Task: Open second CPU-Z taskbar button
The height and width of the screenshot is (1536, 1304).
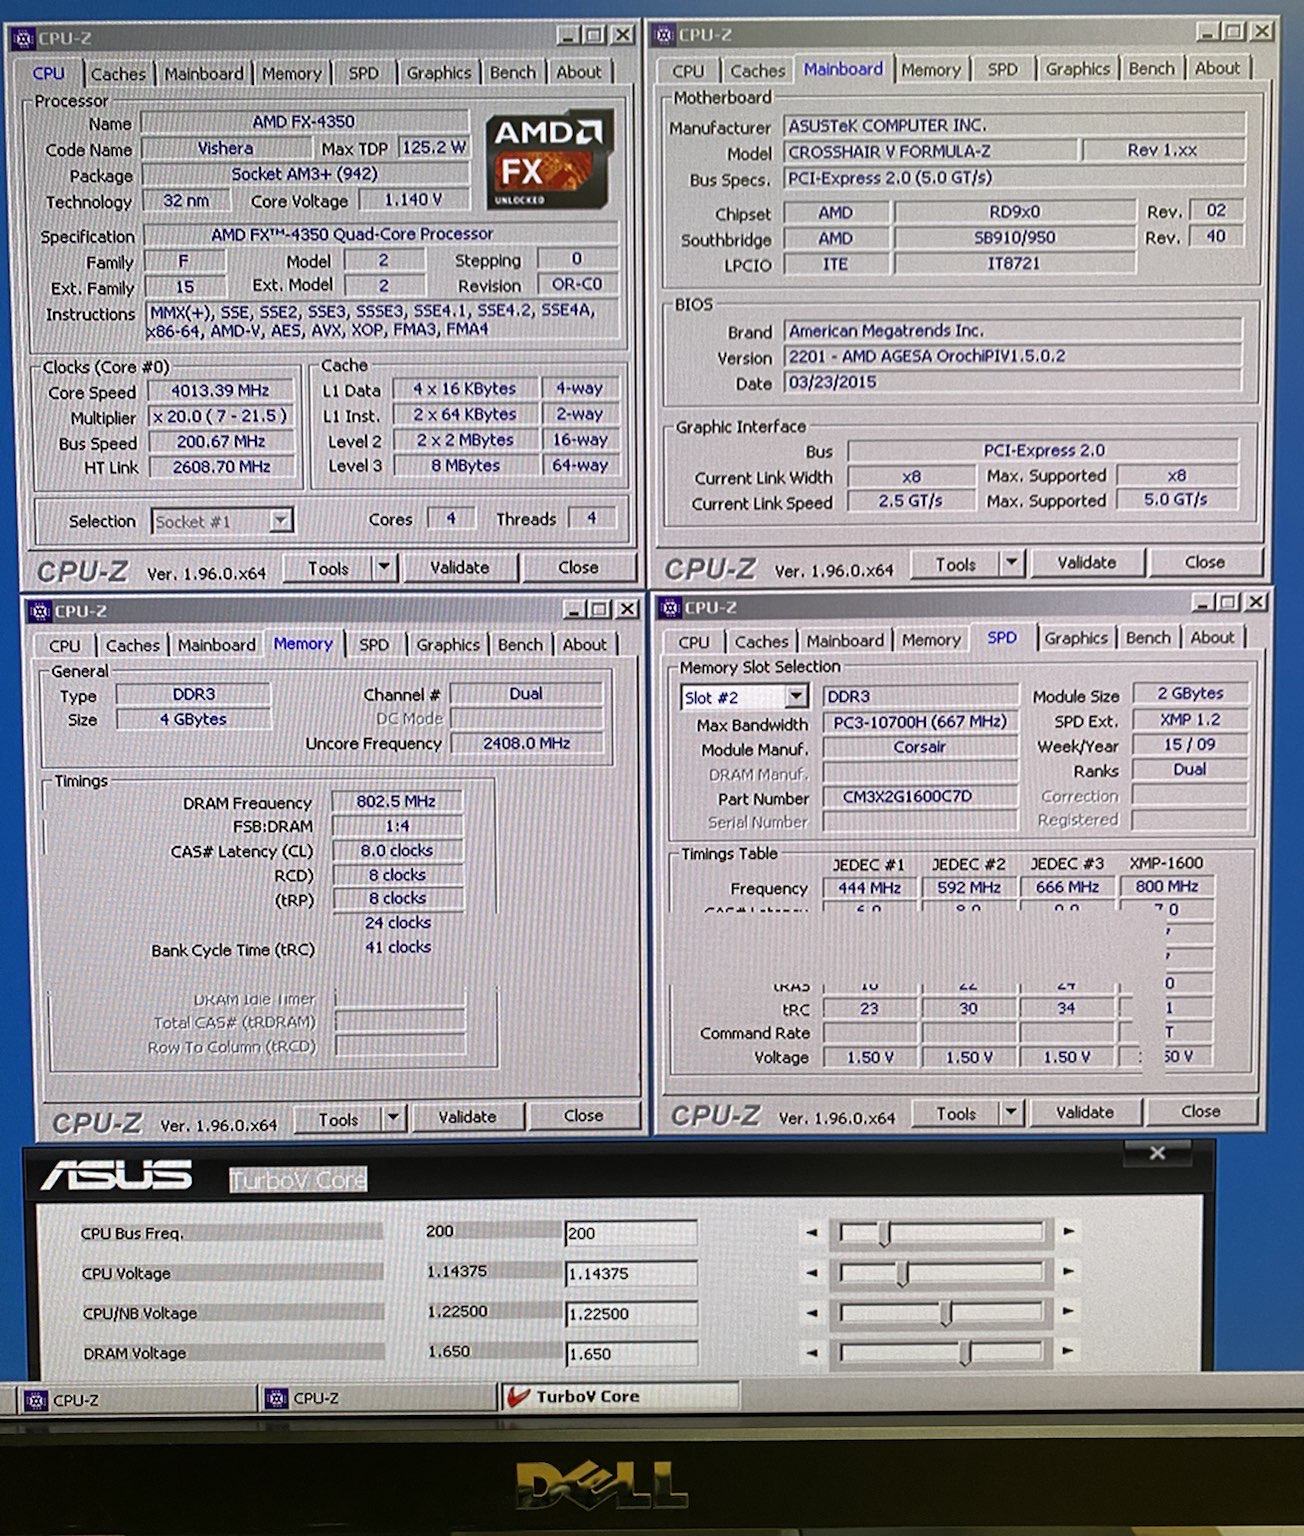Action: pos(376,1398)
